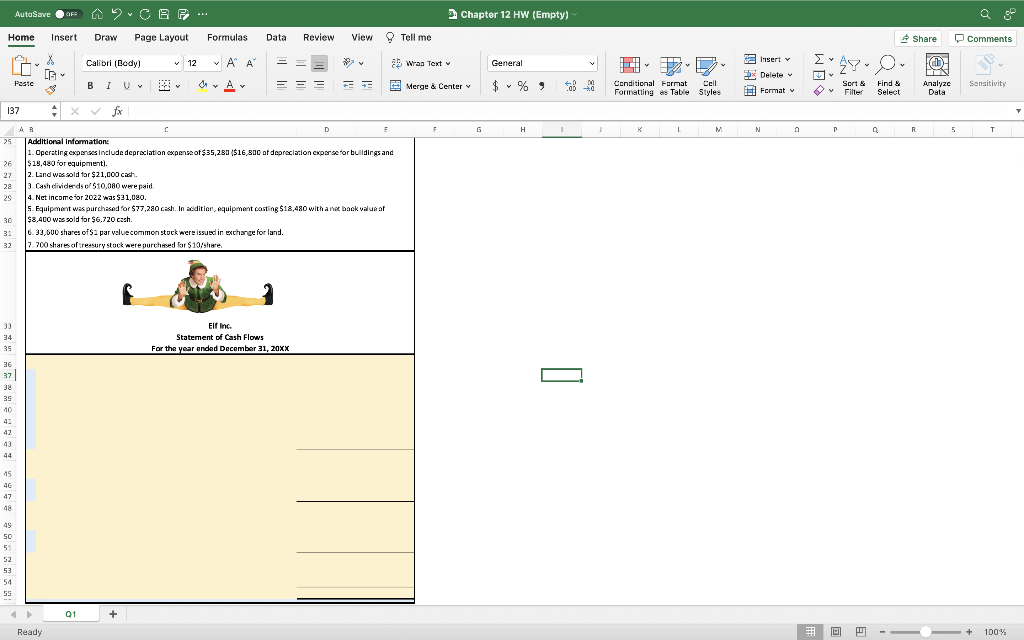Apply currency format using the dollar icon
Image resolution: width=1024 pixels, height=640 pixels.
[497, 85]
